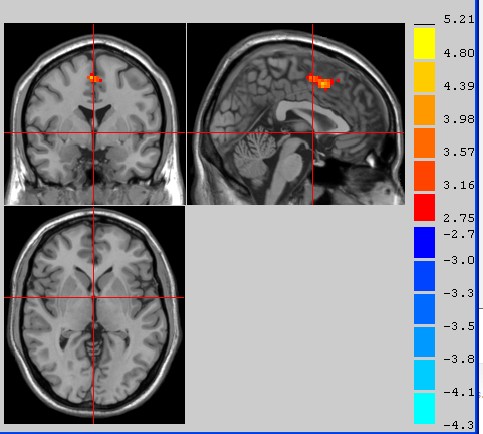The height and width of the screenshot is (434, 483).
Task: Click the activation cluster in the sagittal view
Action: (322, 81)
